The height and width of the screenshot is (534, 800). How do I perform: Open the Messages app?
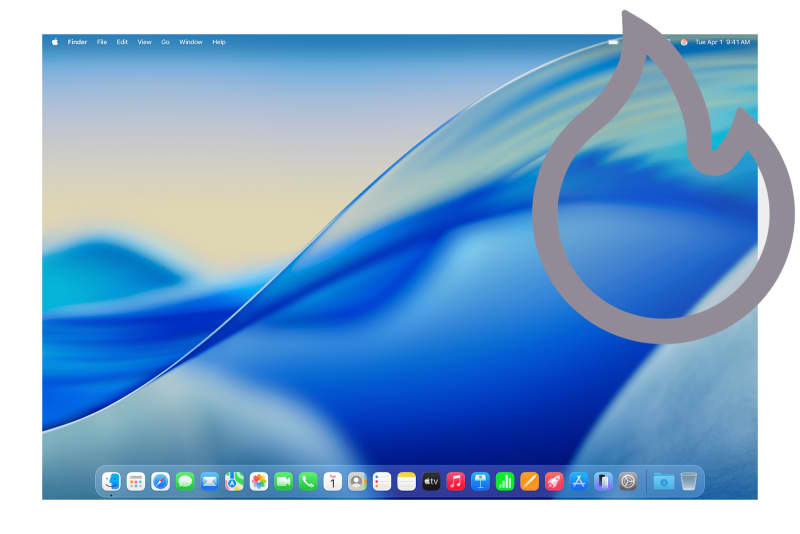click(185, 481)
